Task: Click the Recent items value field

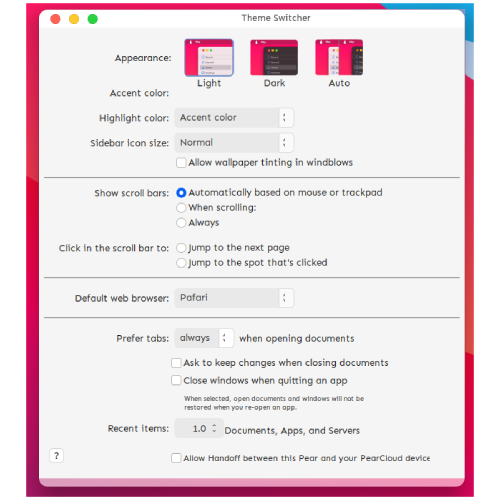Action: tap(199, 428)
